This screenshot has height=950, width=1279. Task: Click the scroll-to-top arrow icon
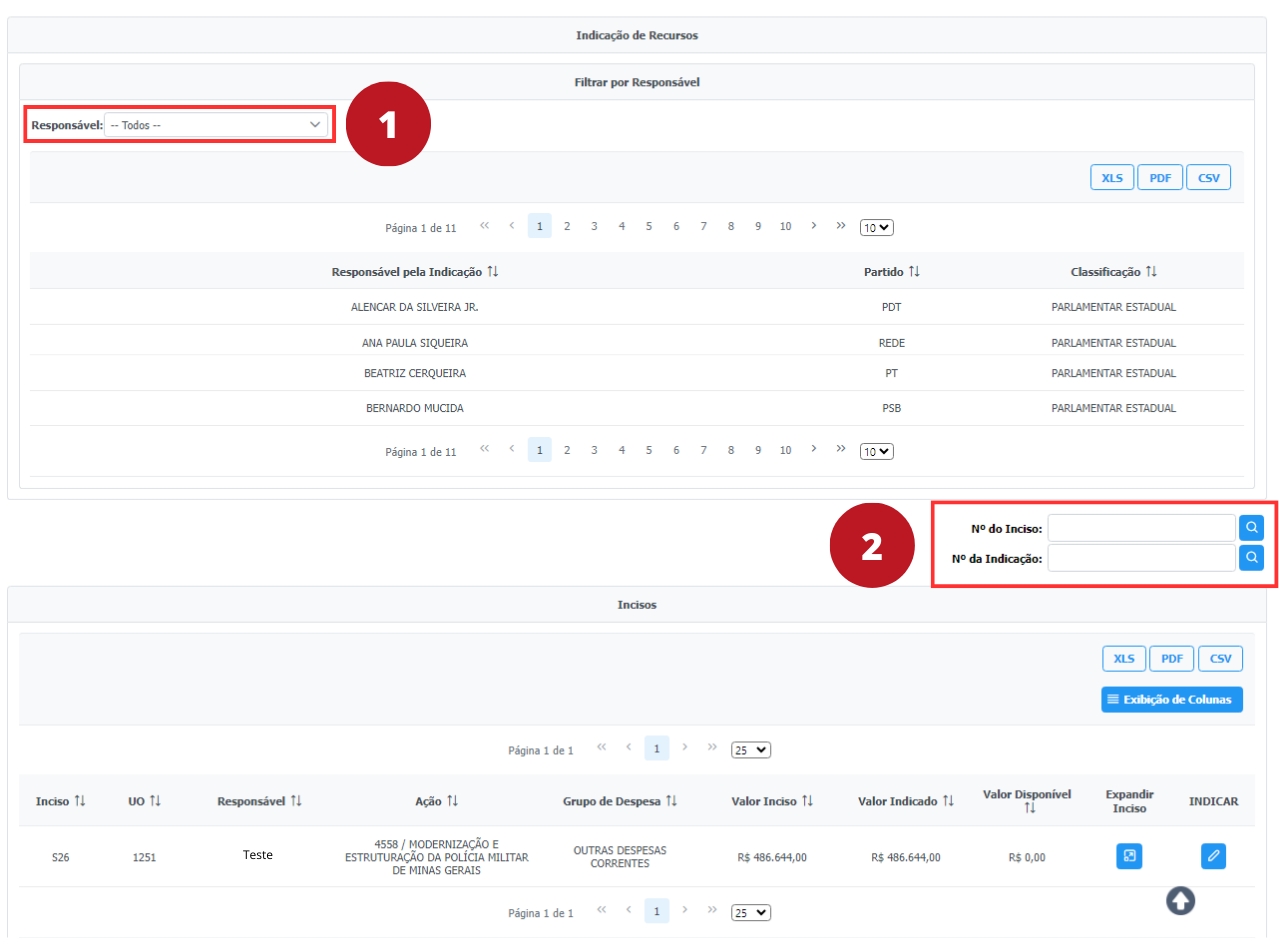coord(1180,900)
